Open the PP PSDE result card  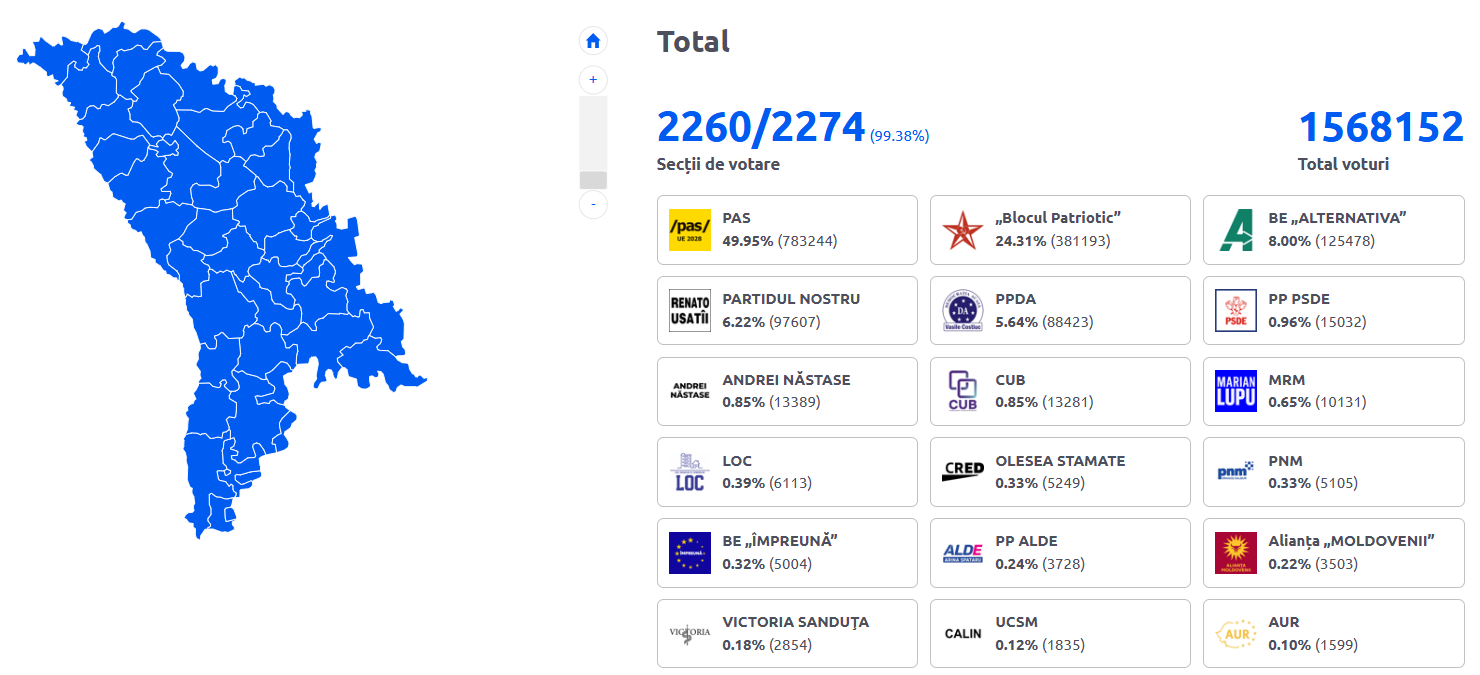(x=1333, y=310)
